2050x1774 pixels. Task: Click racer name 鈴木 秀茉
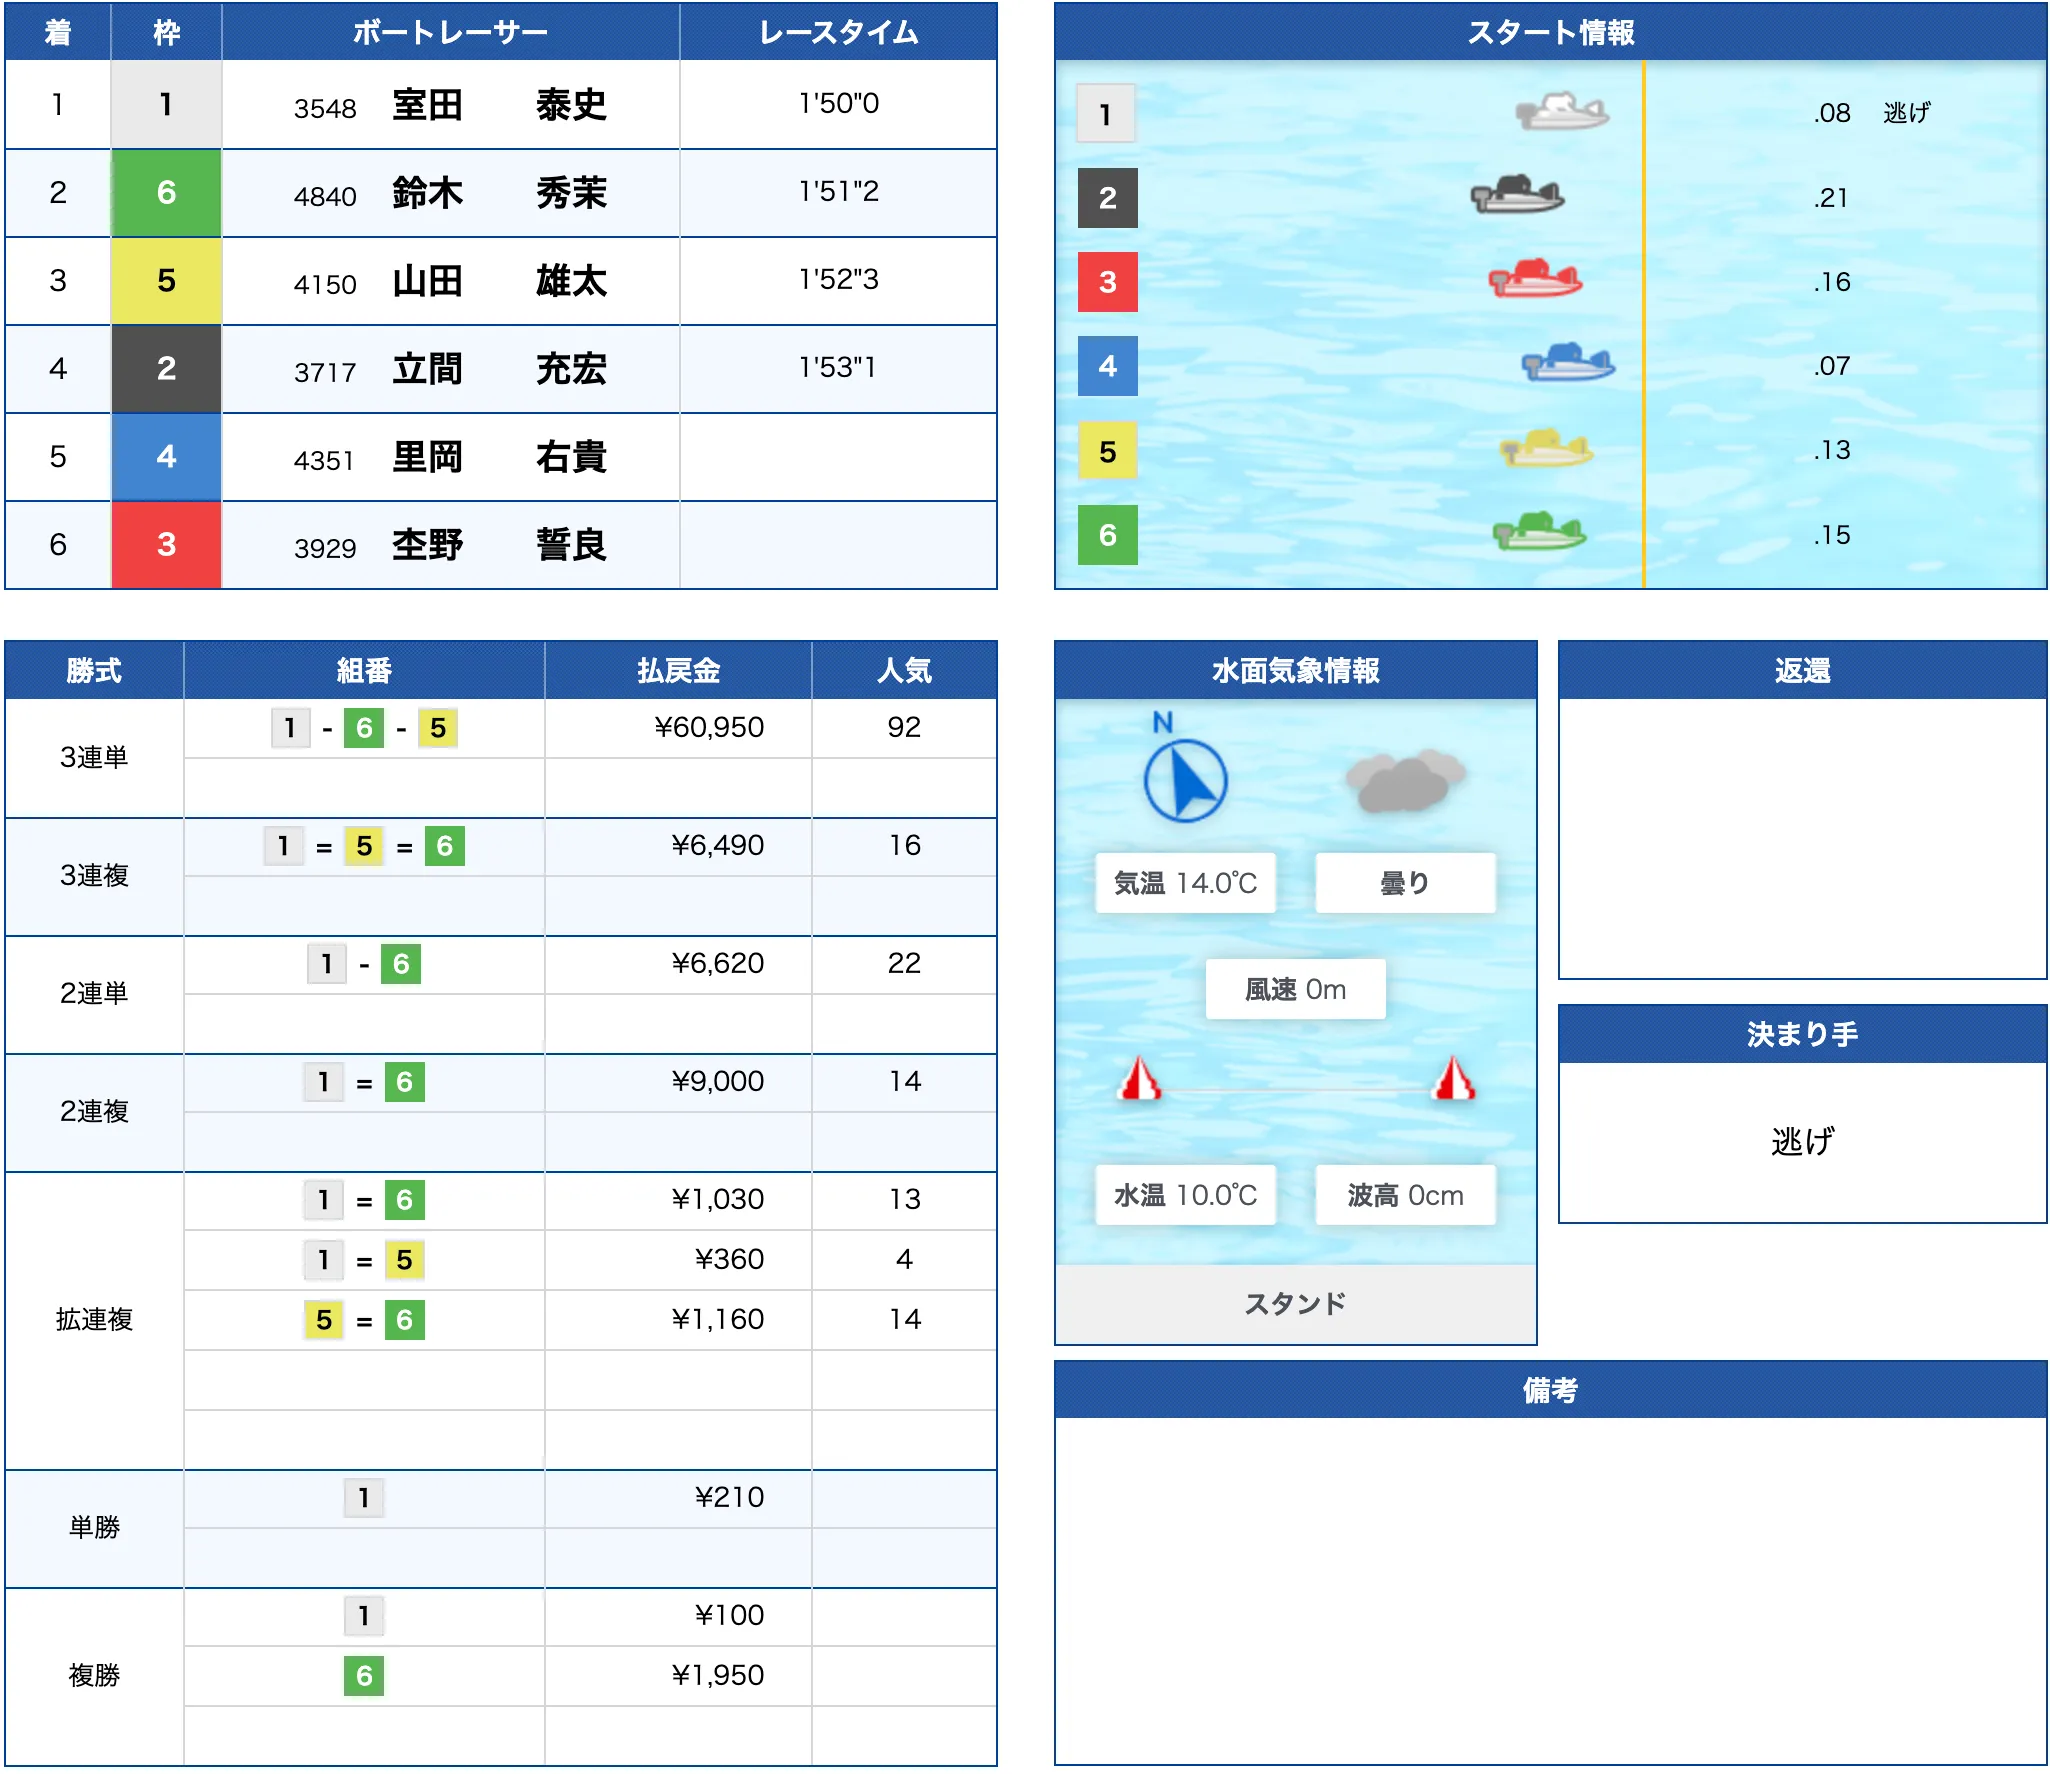point(499,193)
